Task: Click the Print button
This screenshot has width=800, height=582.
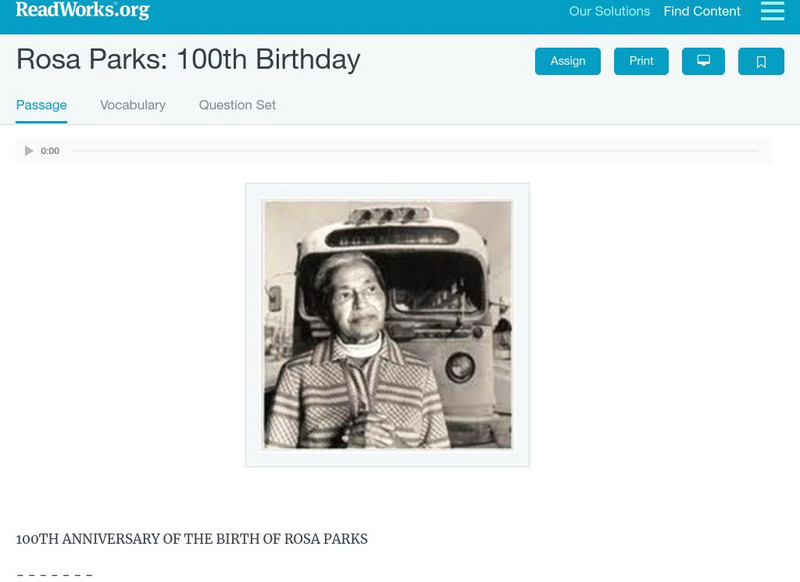Action: (641, 61)
